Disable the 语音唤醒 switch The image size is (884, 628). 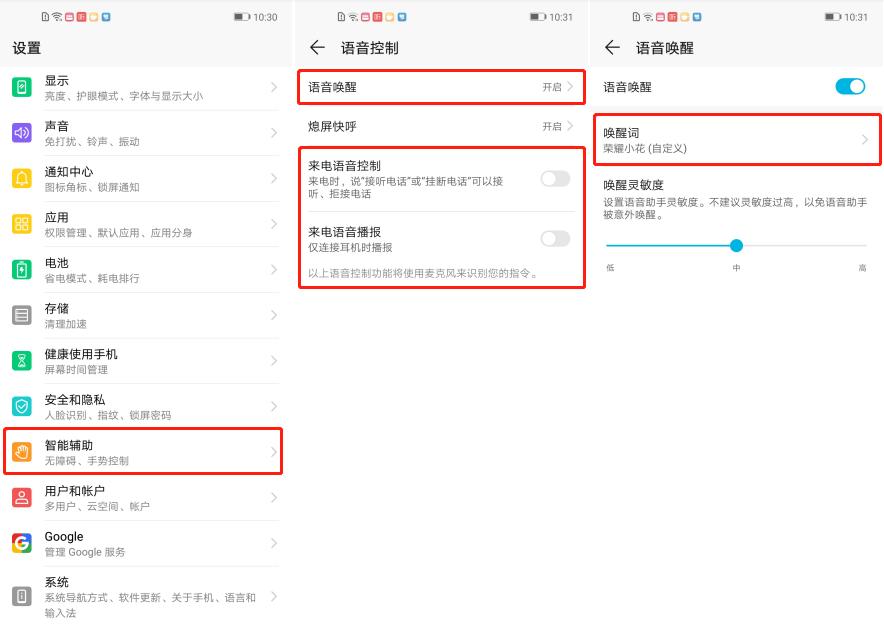pyautogui.click(x=849, y=87)
